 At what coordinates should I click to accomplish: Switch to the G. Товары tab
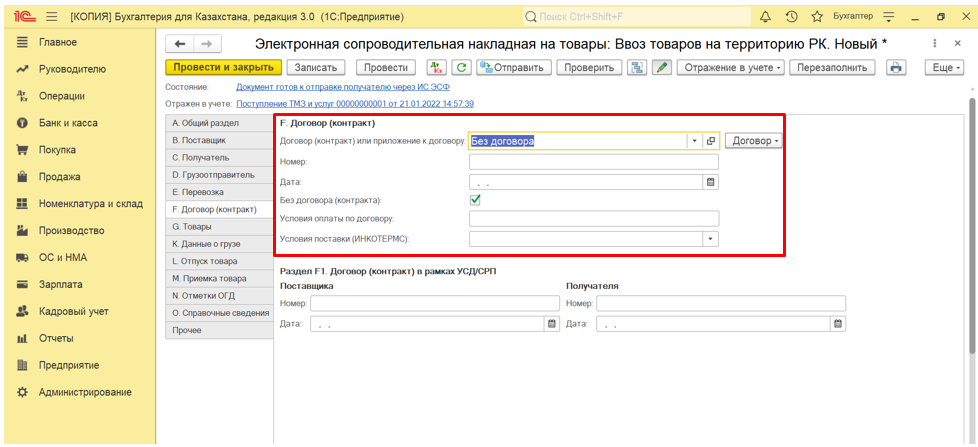click(x=191, y=227)
